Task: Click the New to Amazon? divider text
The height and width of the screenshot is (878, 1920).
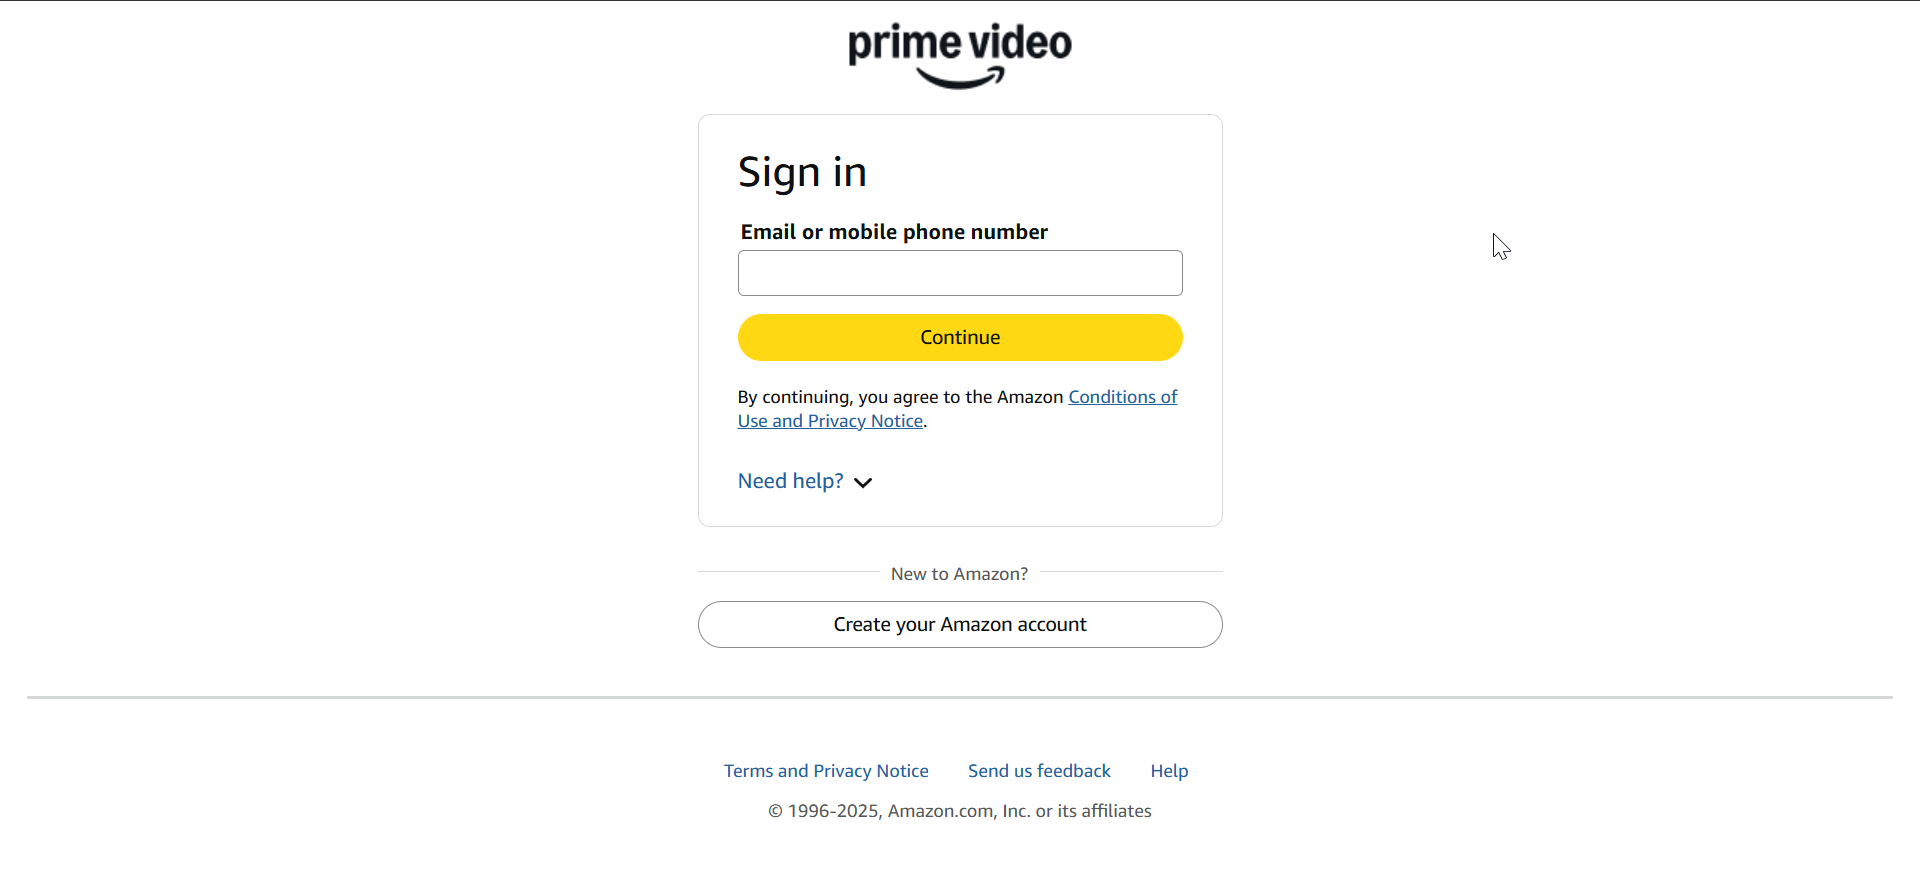Action: pos(959,574)
